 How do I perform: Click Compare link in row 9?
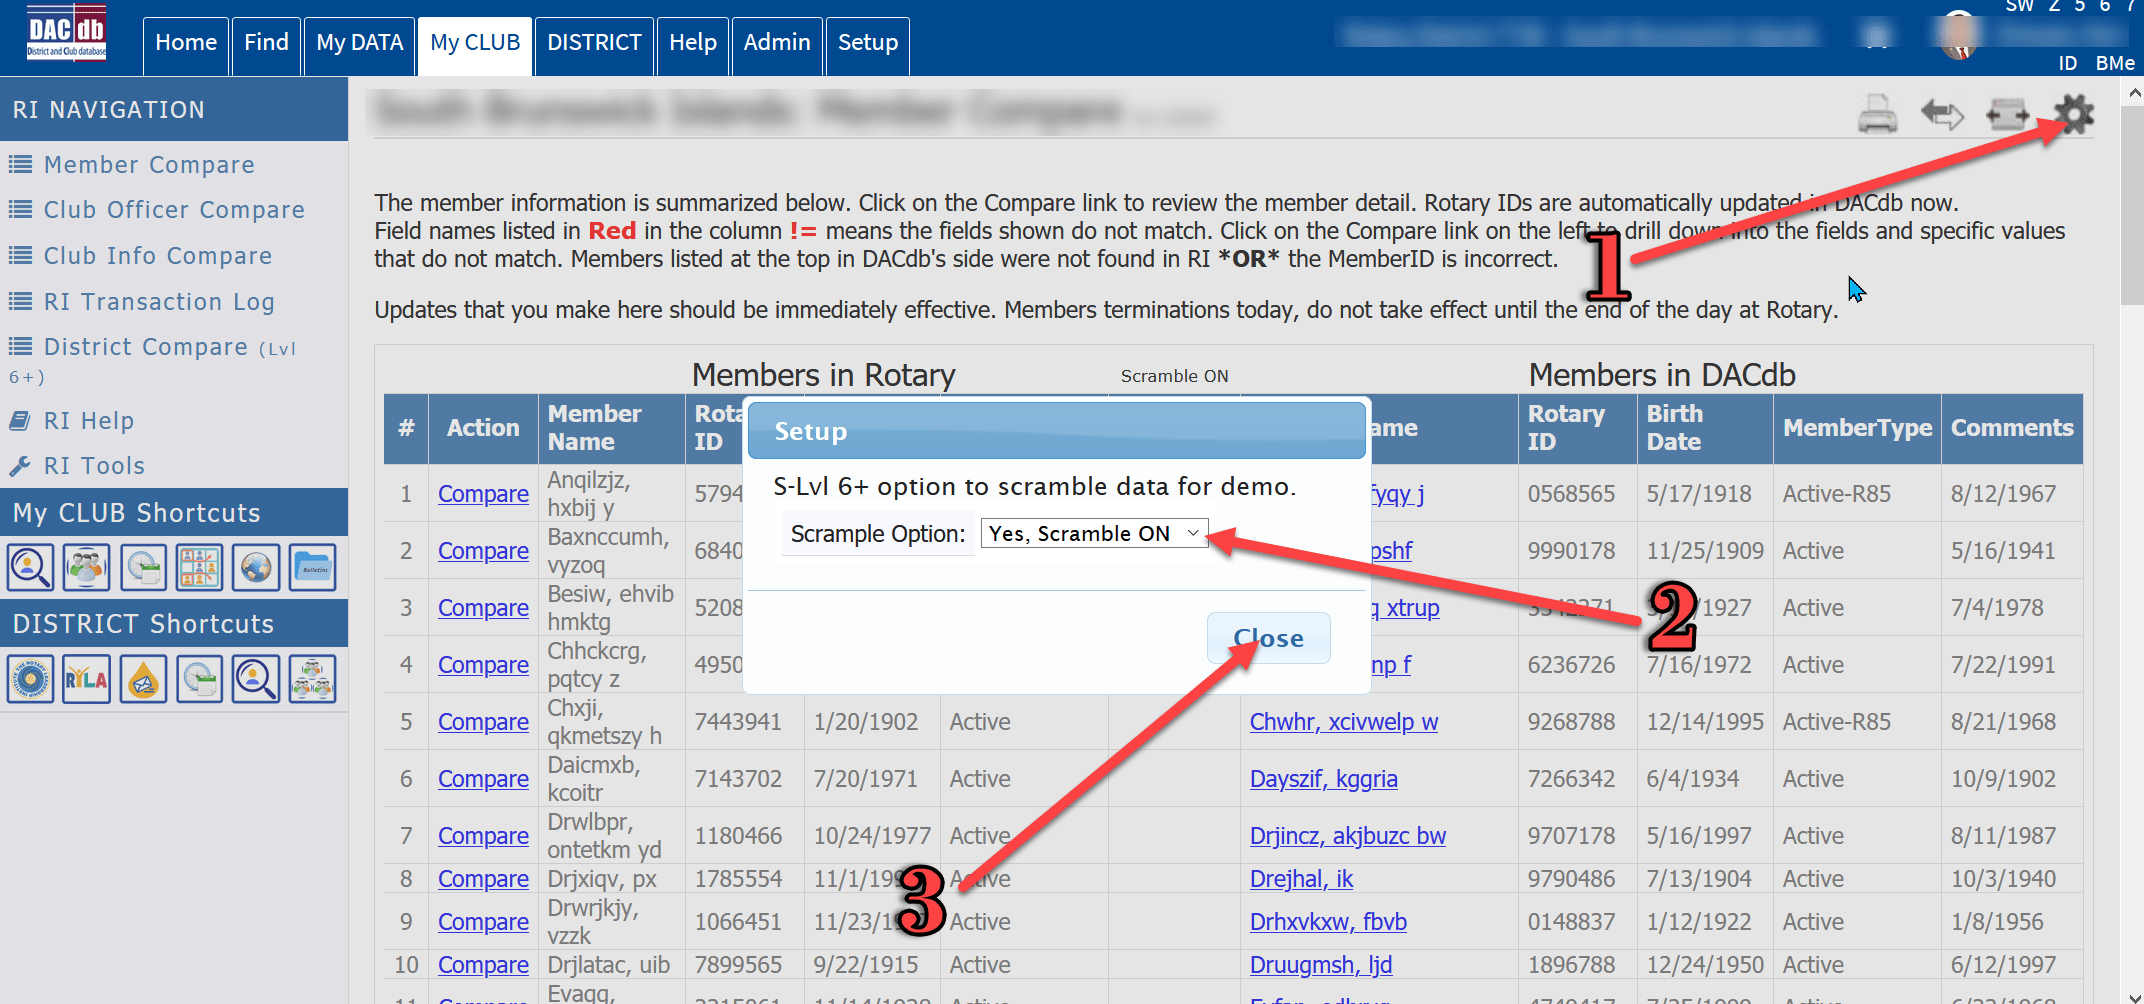pyautogui.click(x=483, y=922)
